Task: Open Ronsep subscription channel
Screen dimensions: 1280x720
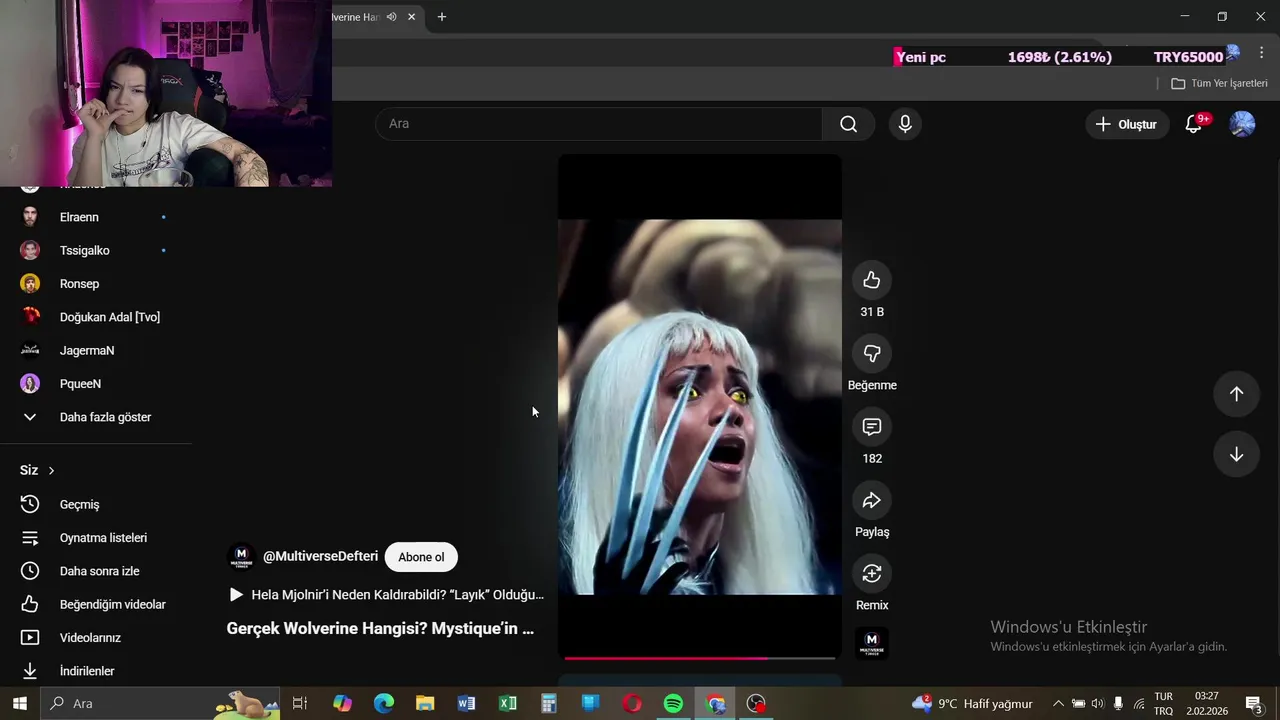Action: coord(95,284)
